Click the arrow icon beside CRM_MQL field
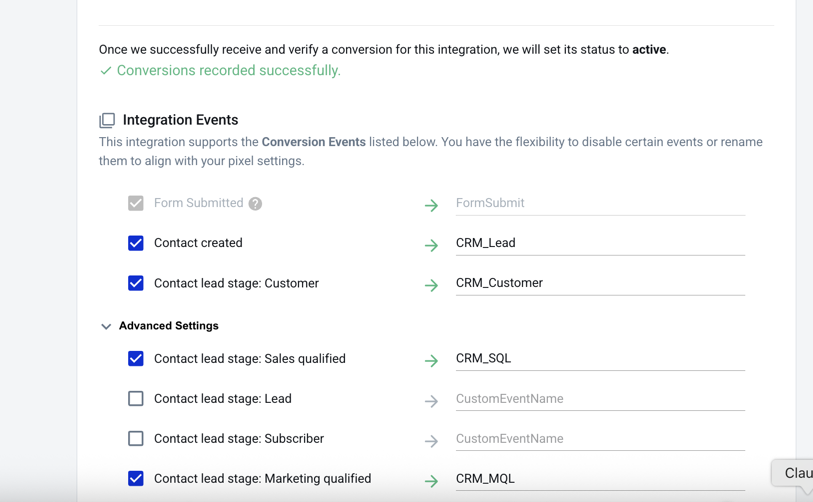The width and height of the screenshot is (813, 502). (x=431, y=480)
